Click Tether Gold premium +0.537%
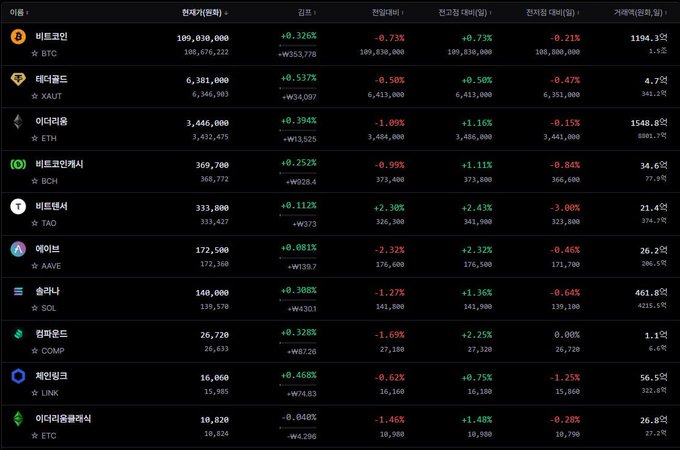This screenshot has width=680, height=450. pos(298,78)
